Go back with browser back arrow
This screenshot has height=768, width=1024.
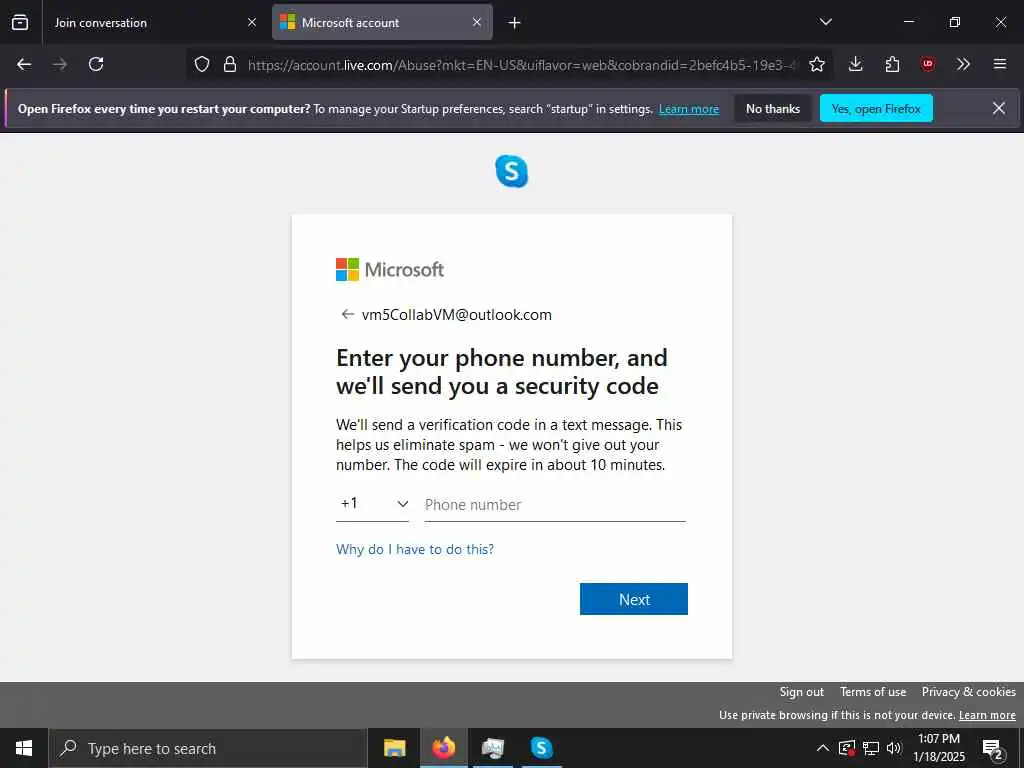click(x=24, y=64)
